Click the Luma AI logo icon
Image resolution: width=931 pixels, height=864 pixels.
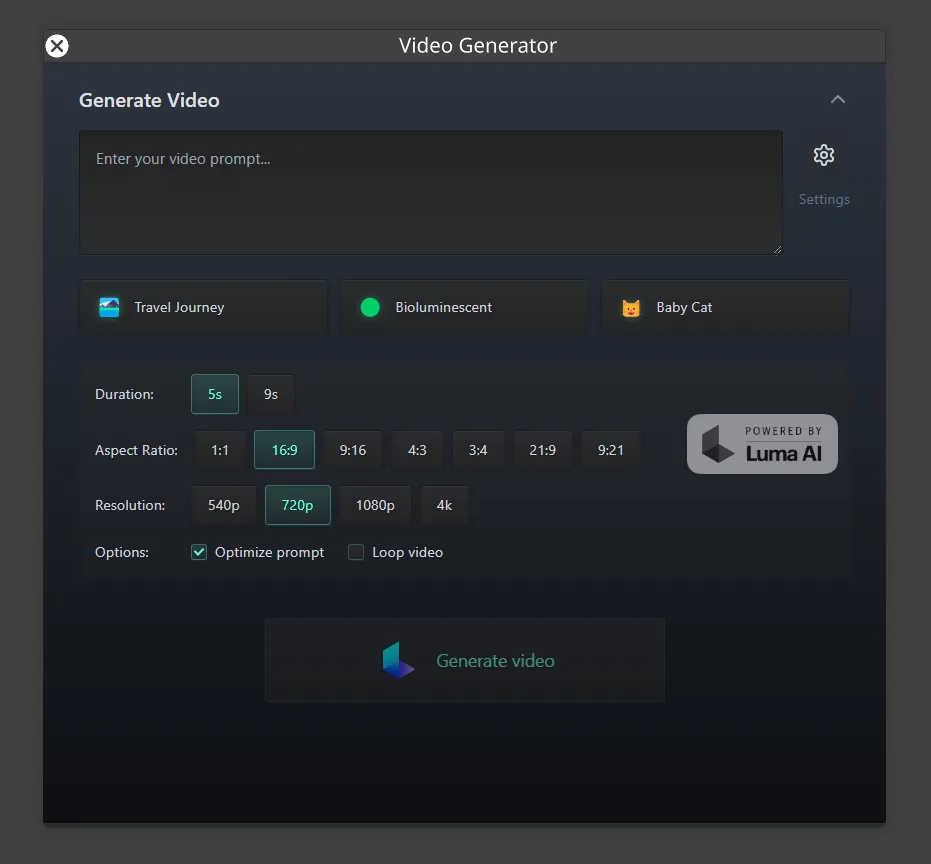pos(717,443)
